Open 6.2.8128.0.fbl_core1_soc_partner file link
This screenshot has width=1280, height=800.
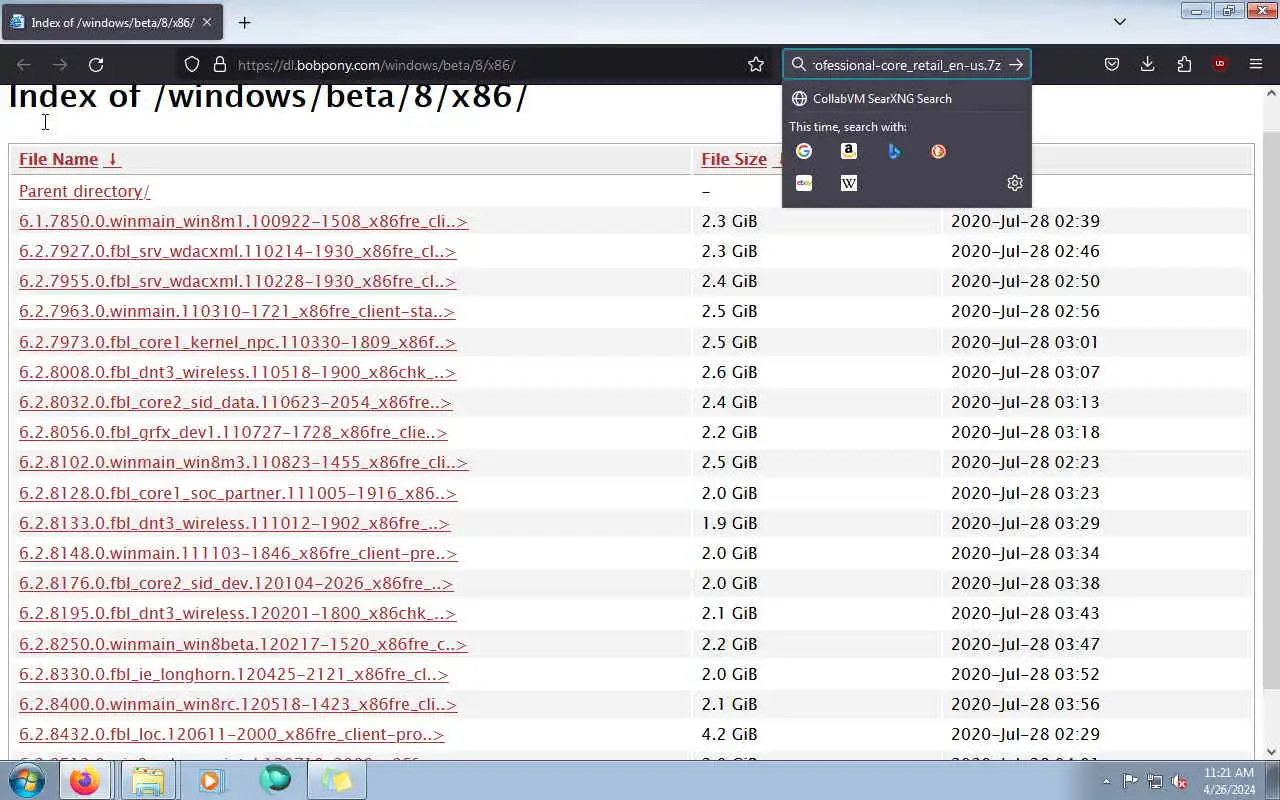(x=237, y=493)
